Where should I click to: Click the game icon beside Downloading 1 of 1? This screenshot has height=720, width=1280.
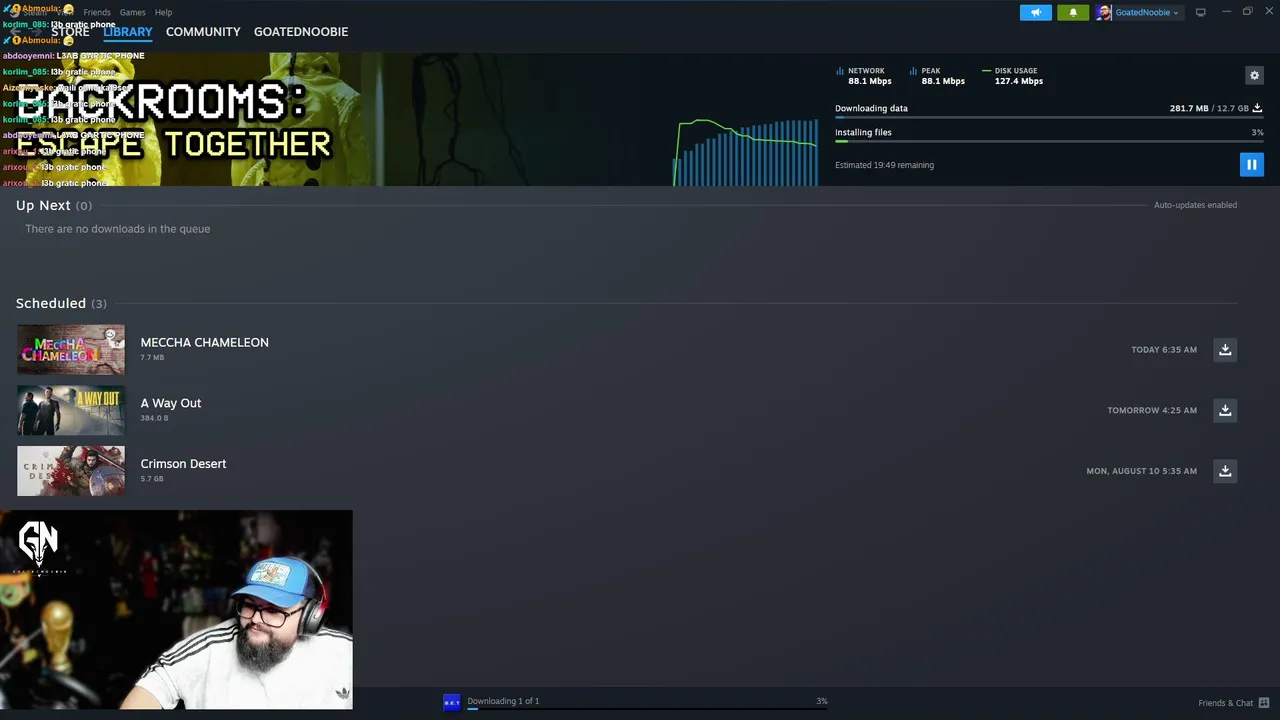click(452, 702)
